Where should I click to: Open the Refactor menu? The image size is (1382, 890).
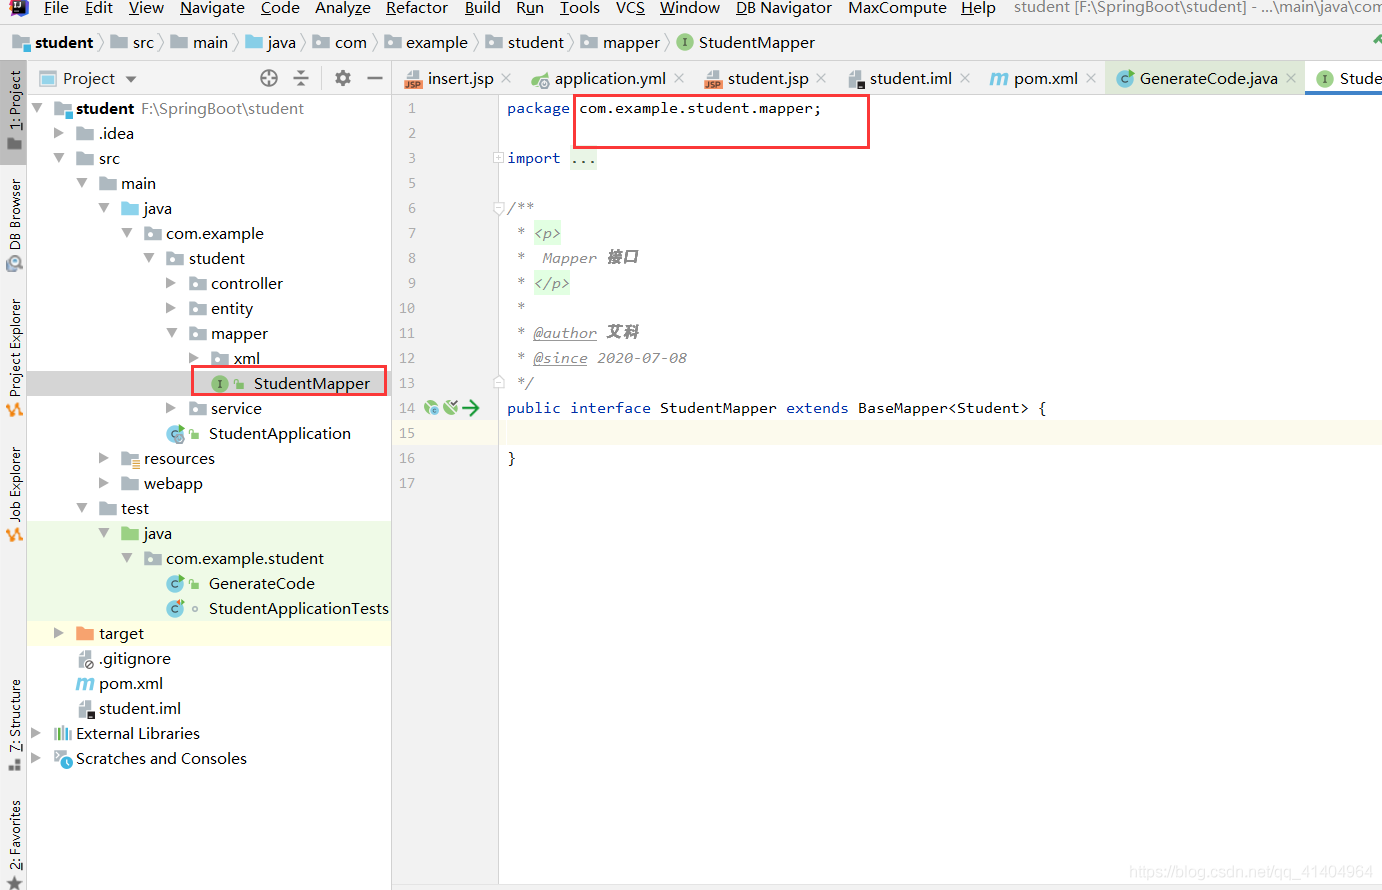pos(416,9)
